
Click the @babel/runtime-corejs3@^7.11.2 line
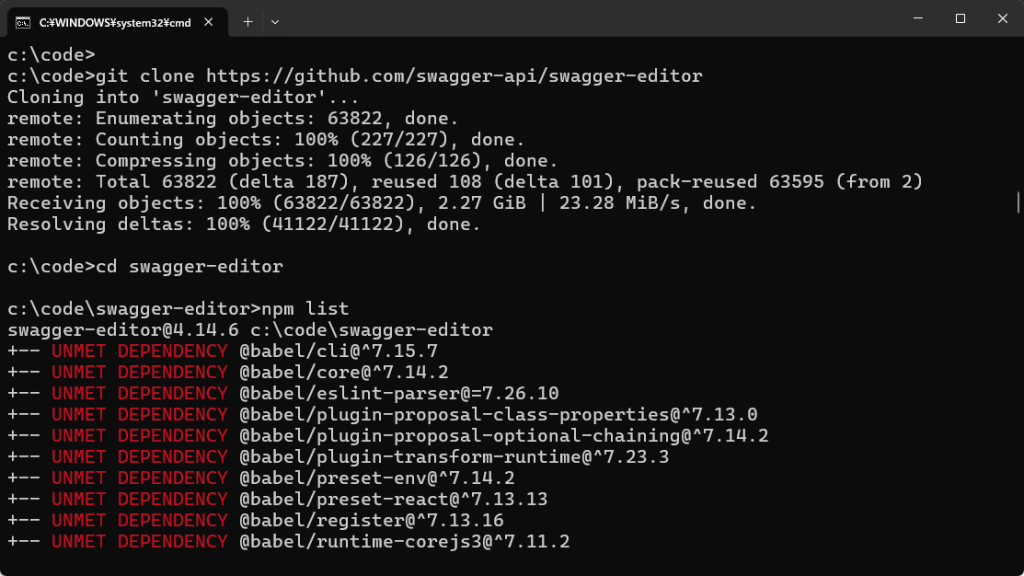[289, 542]
